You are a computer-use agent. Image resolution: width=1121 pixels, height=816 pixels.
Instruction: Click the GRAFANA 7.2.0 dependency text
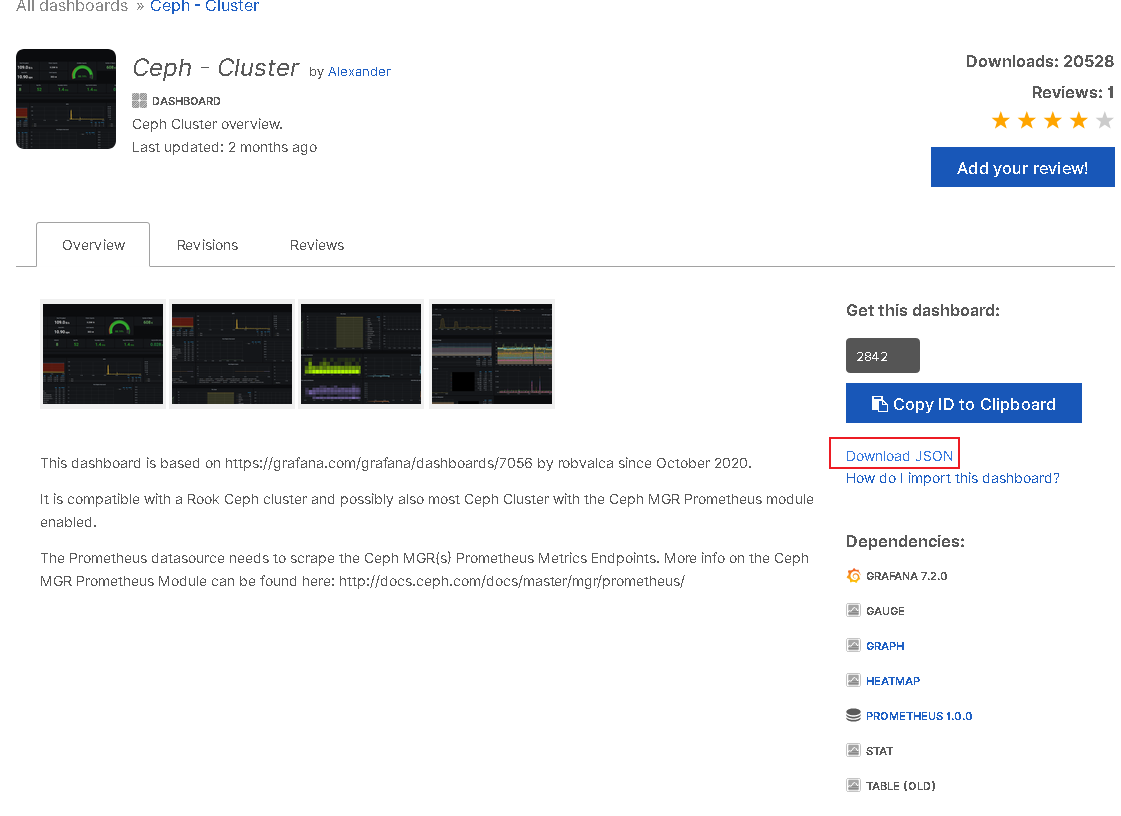pyautogui.click(x=907, y=576)
